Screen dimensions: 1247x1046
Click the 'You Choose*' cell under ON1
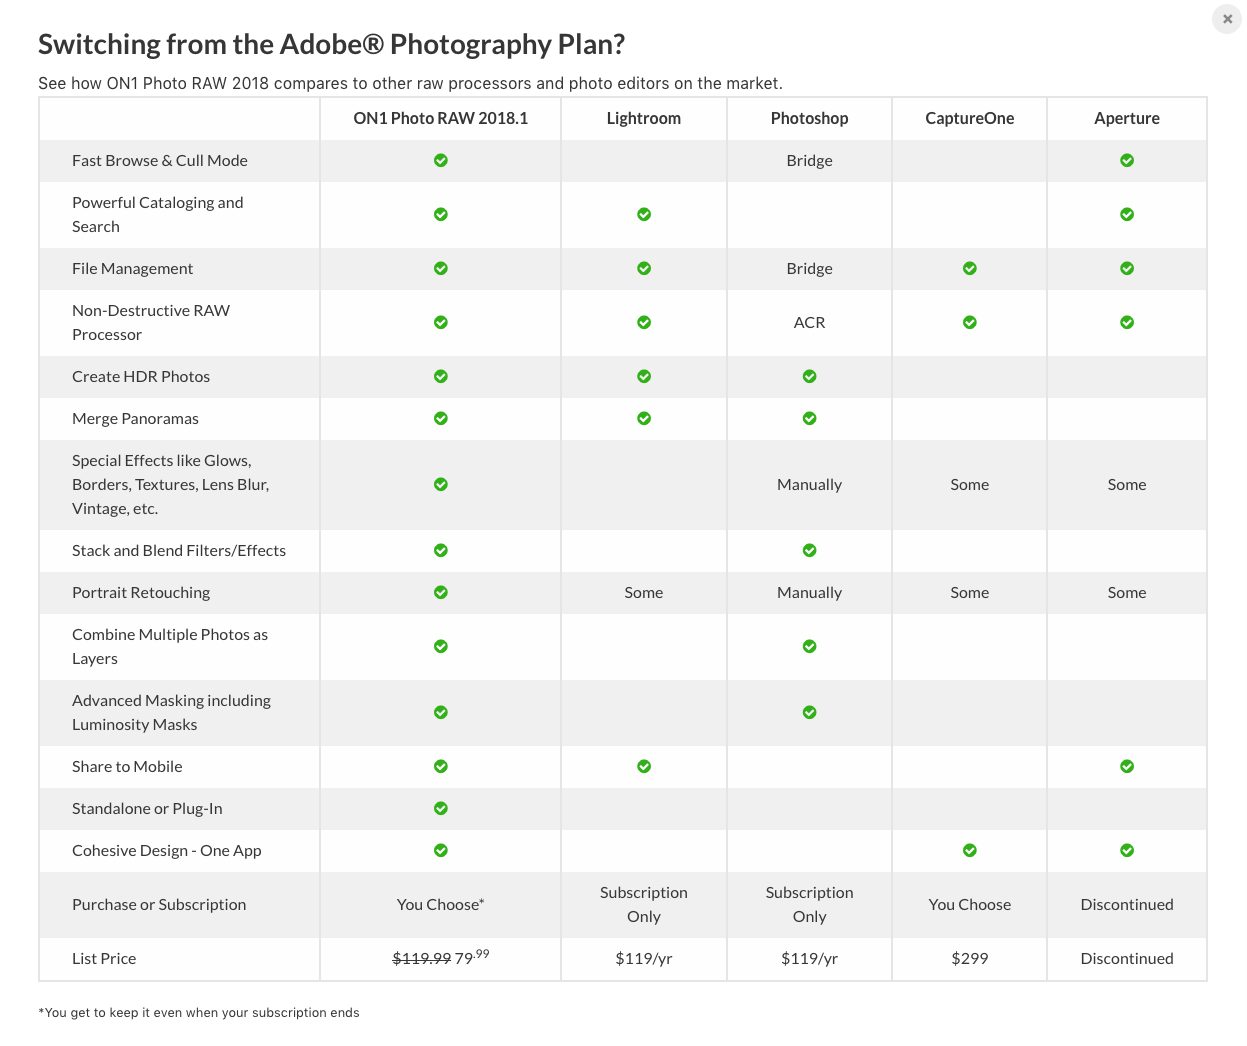[x=440, y=904]
